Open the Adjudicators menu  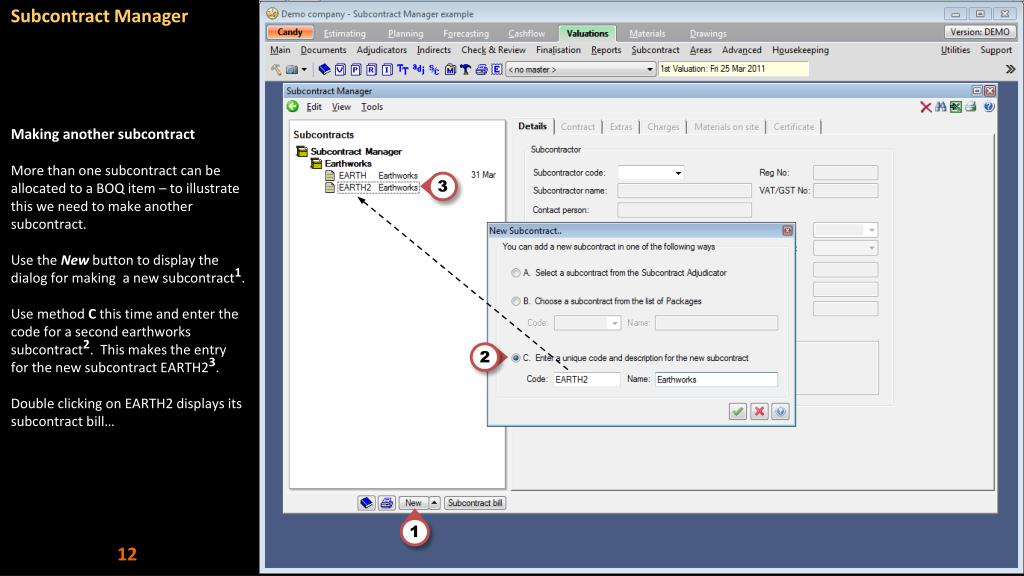(x=381, y=50)
